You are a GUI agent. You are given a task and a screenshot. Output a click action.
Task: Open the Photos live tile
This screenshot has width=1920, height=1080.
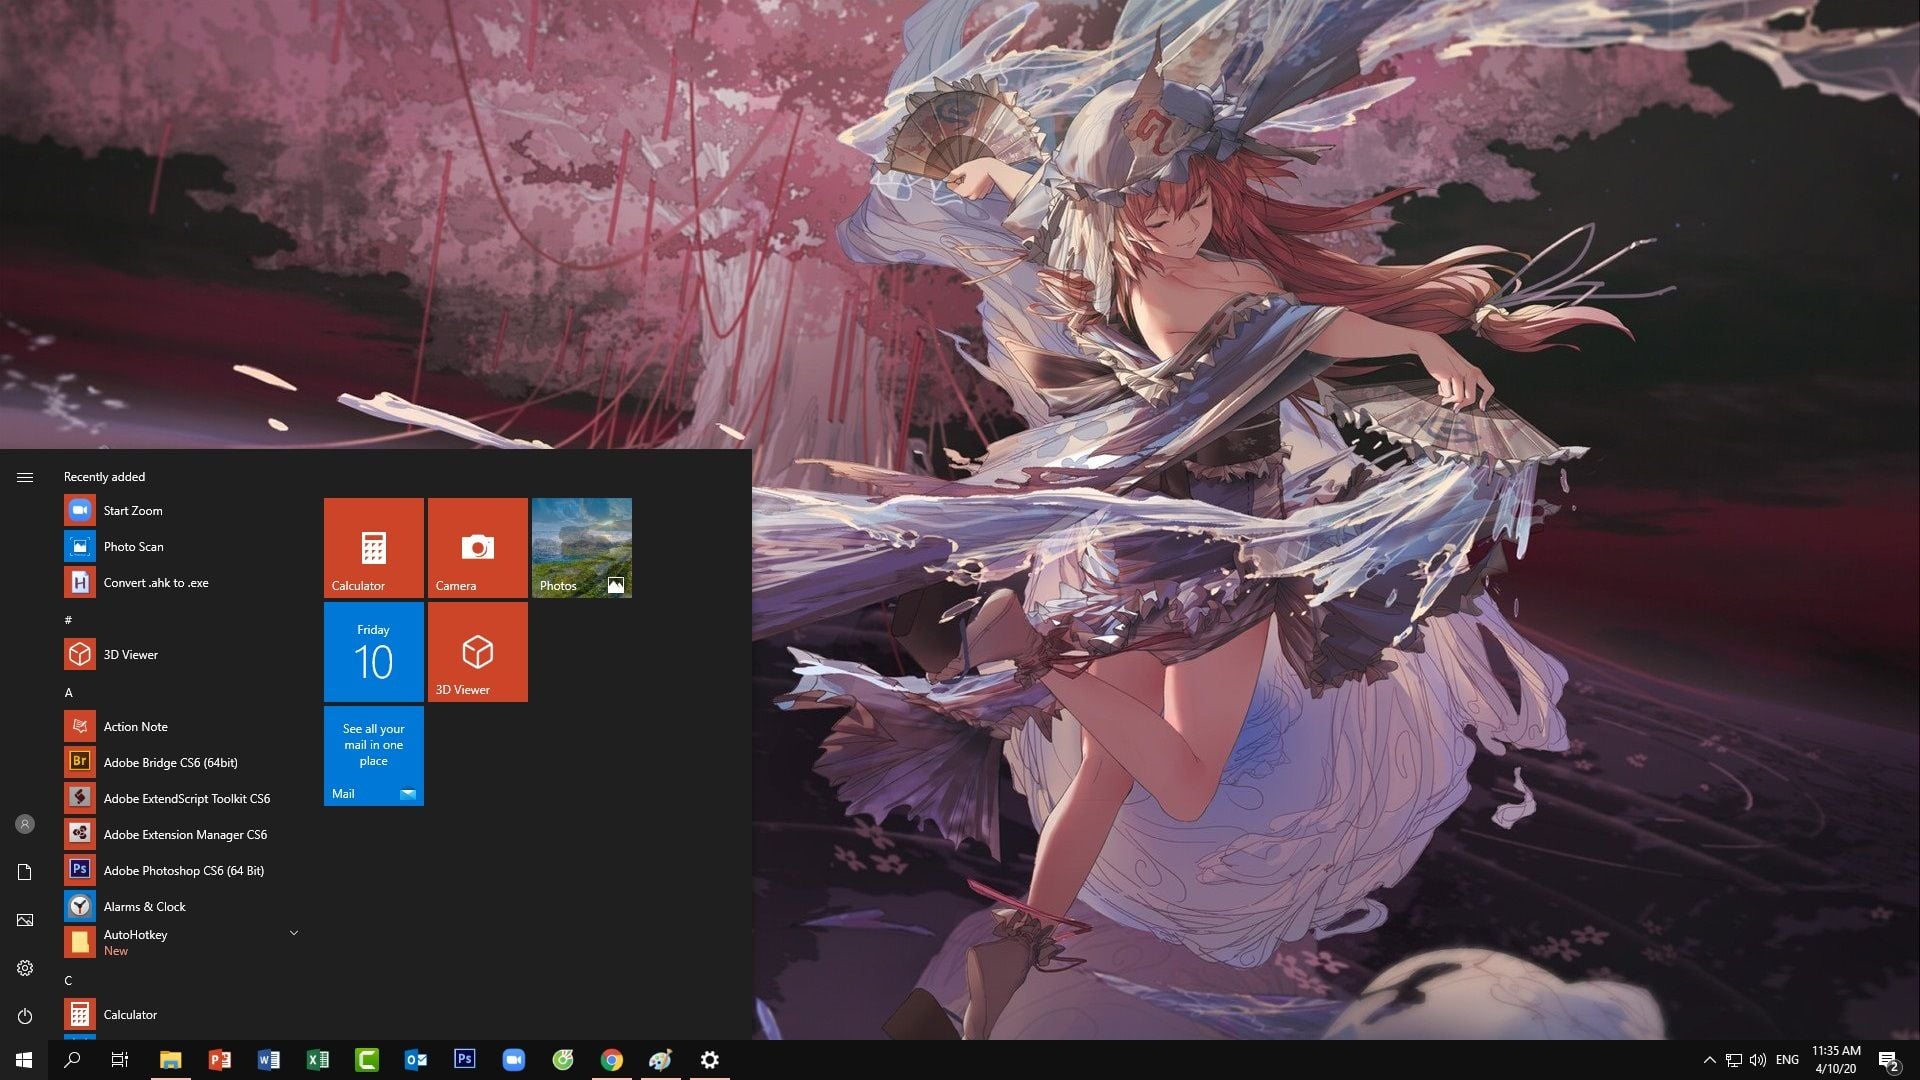[582, 547]
